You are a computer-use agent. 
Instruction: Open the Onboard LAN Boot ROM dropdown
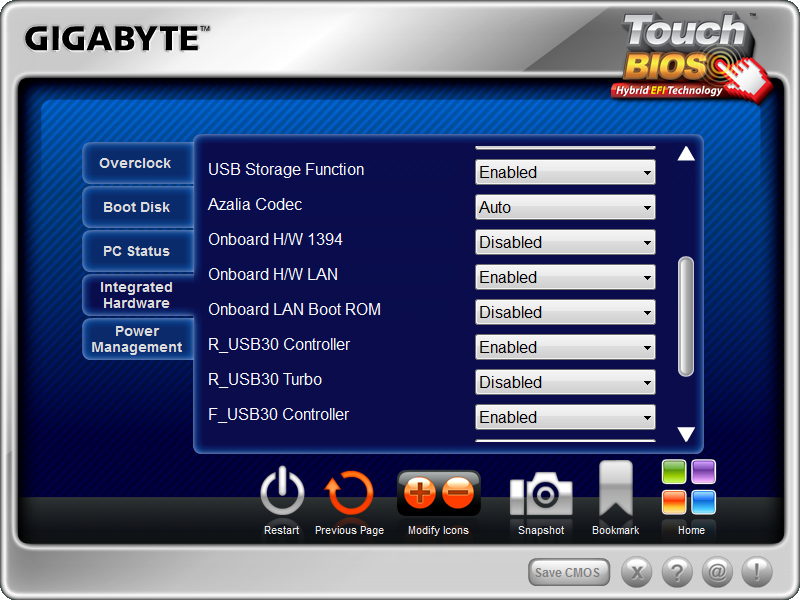click(x=565, y=312)
